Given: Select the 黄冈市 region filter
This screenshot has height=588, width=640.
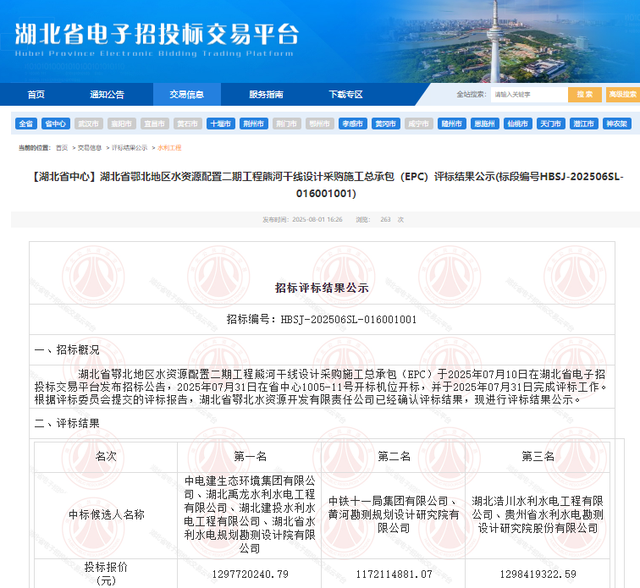Looking at the screenshot, I should tap(386, 124).
